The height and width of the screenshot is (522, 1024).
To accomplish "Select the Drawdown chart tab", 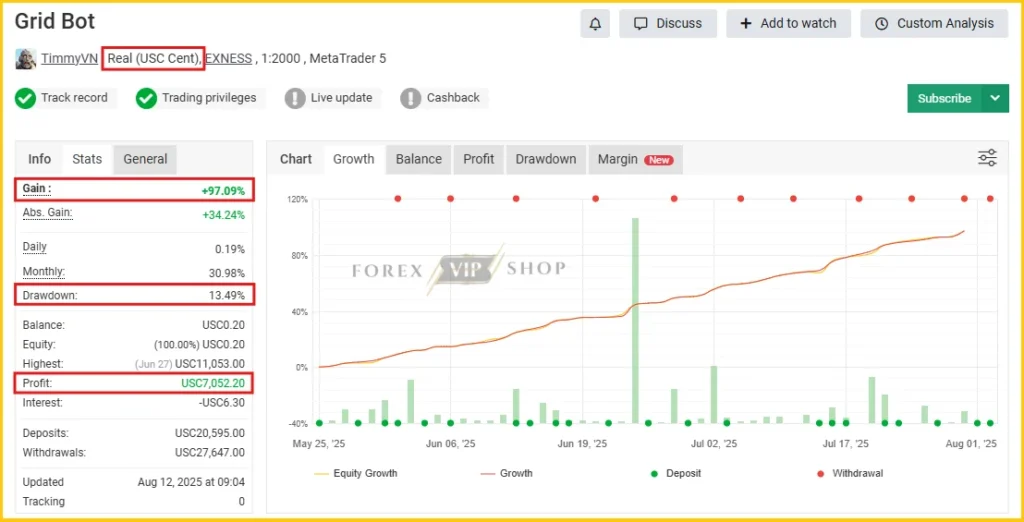I will tap(545, 159).
